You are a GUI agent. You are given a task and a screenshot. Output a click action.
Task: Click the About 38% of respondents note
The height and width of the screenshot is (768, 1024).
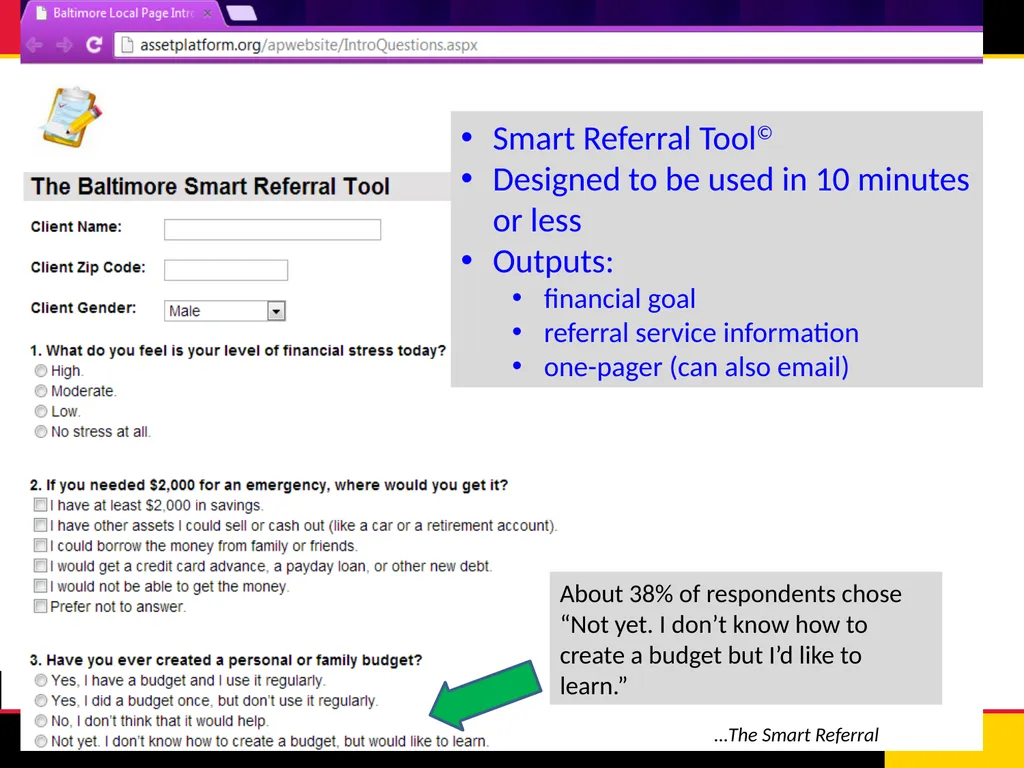(745, 639)
